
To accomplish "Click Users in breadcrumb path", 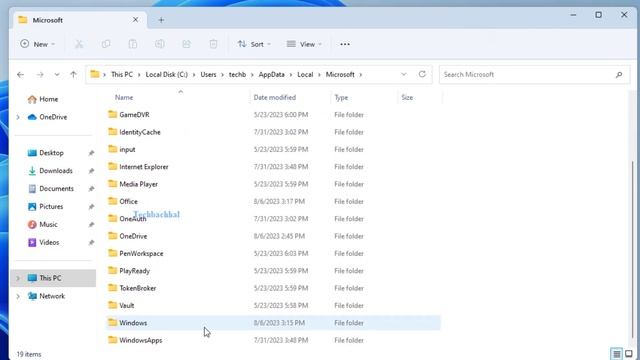I will click(208, 75).
